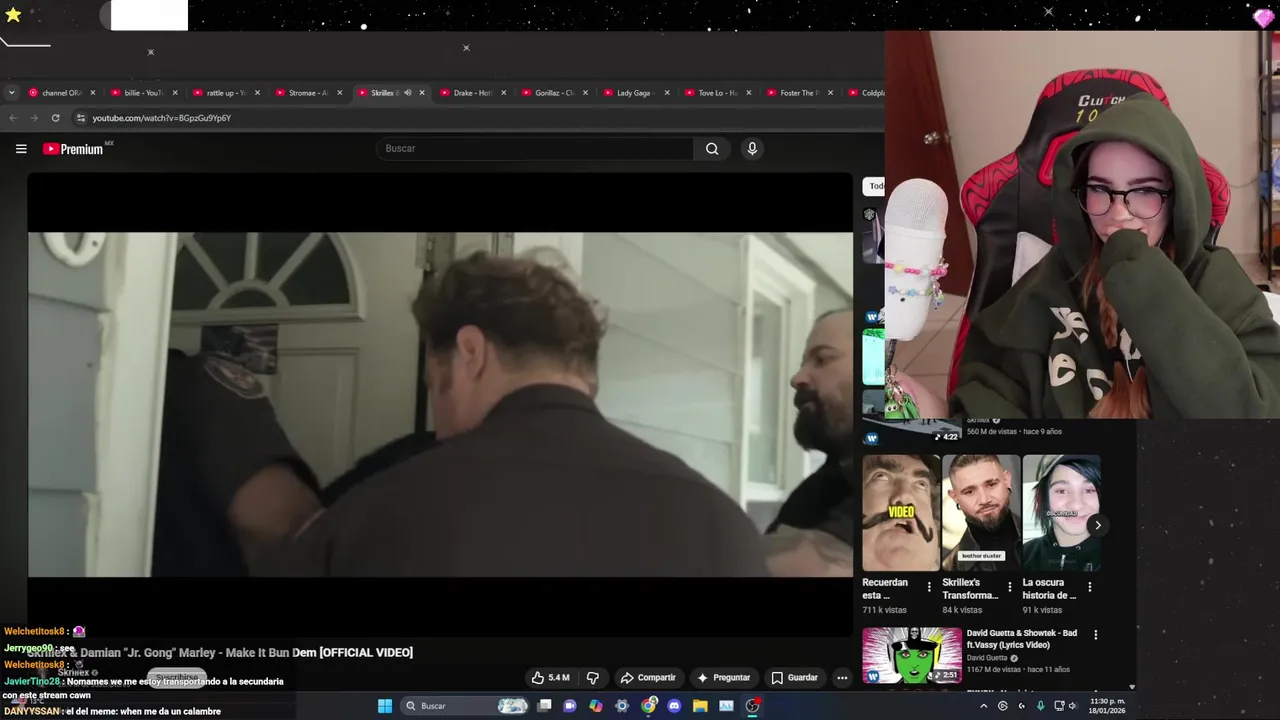Share the video via Compartir
The width and height of the screenshot is (1280, 720).
click(x=648, y=678)
